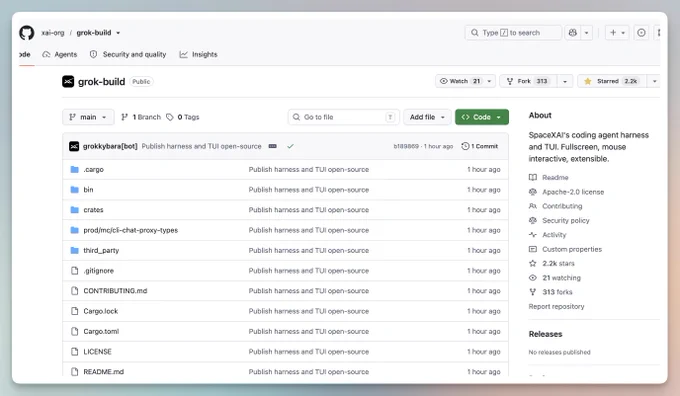Show commit status check mark details
680x396 pixels.
click(x=290, y=147)
